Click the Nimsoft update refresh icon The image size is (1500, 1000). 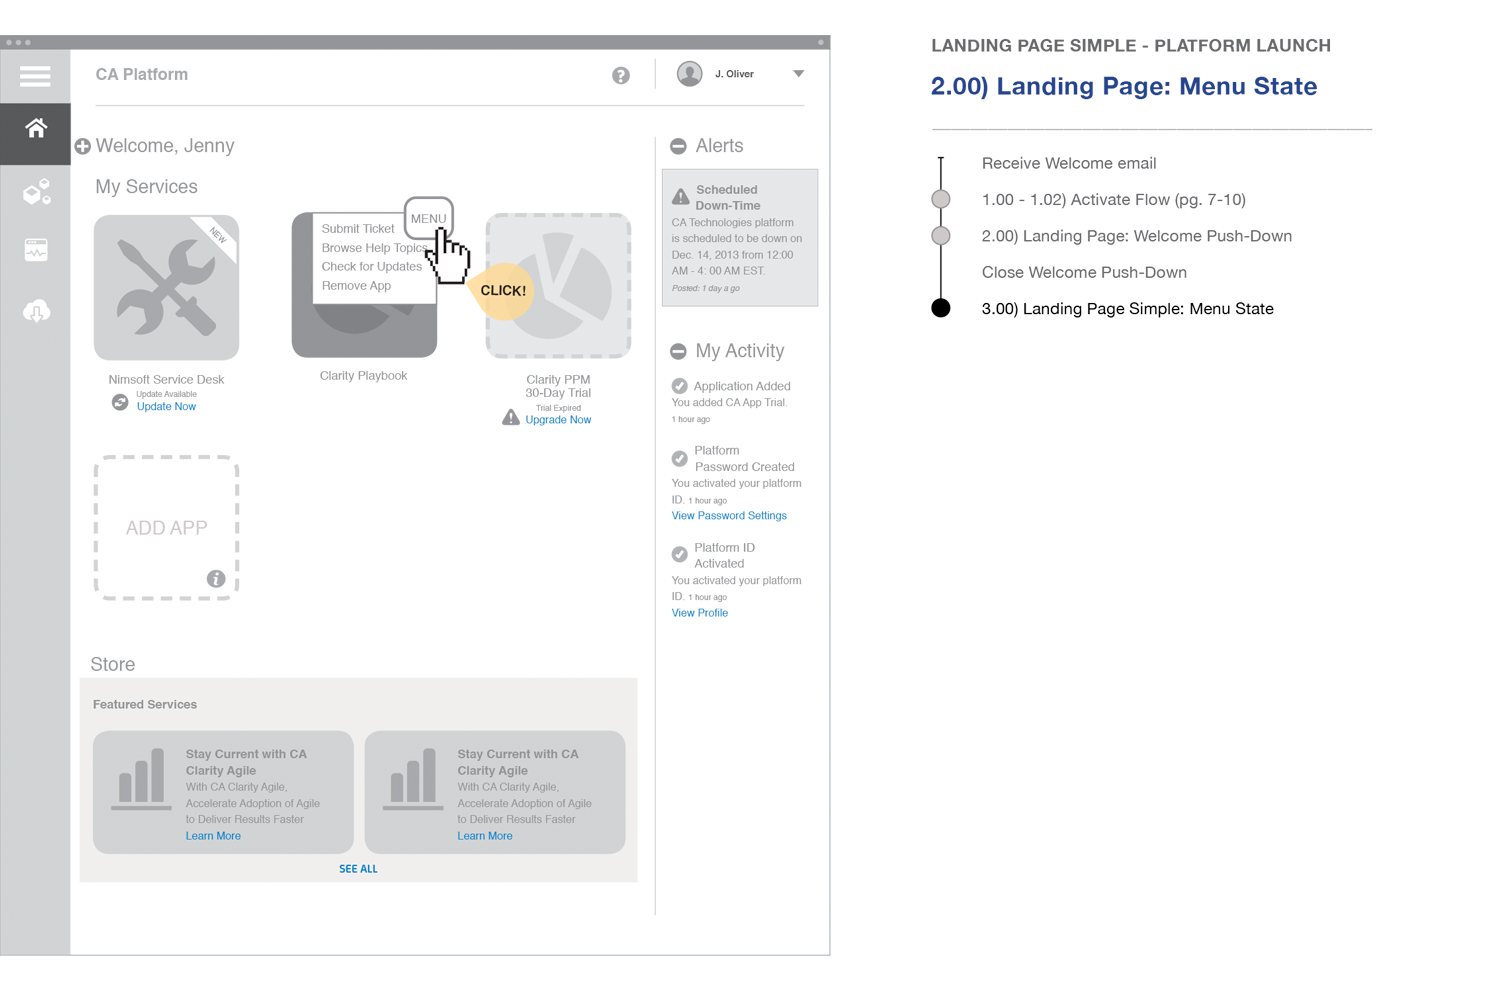(120, 402)
